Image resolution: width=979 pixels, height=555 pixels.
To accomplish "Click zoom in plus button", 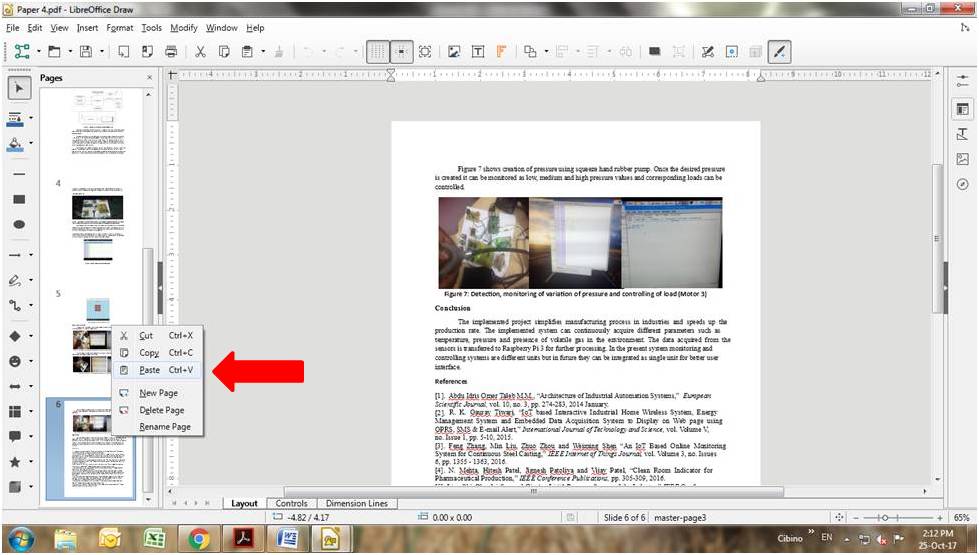I will pos(940,518).
